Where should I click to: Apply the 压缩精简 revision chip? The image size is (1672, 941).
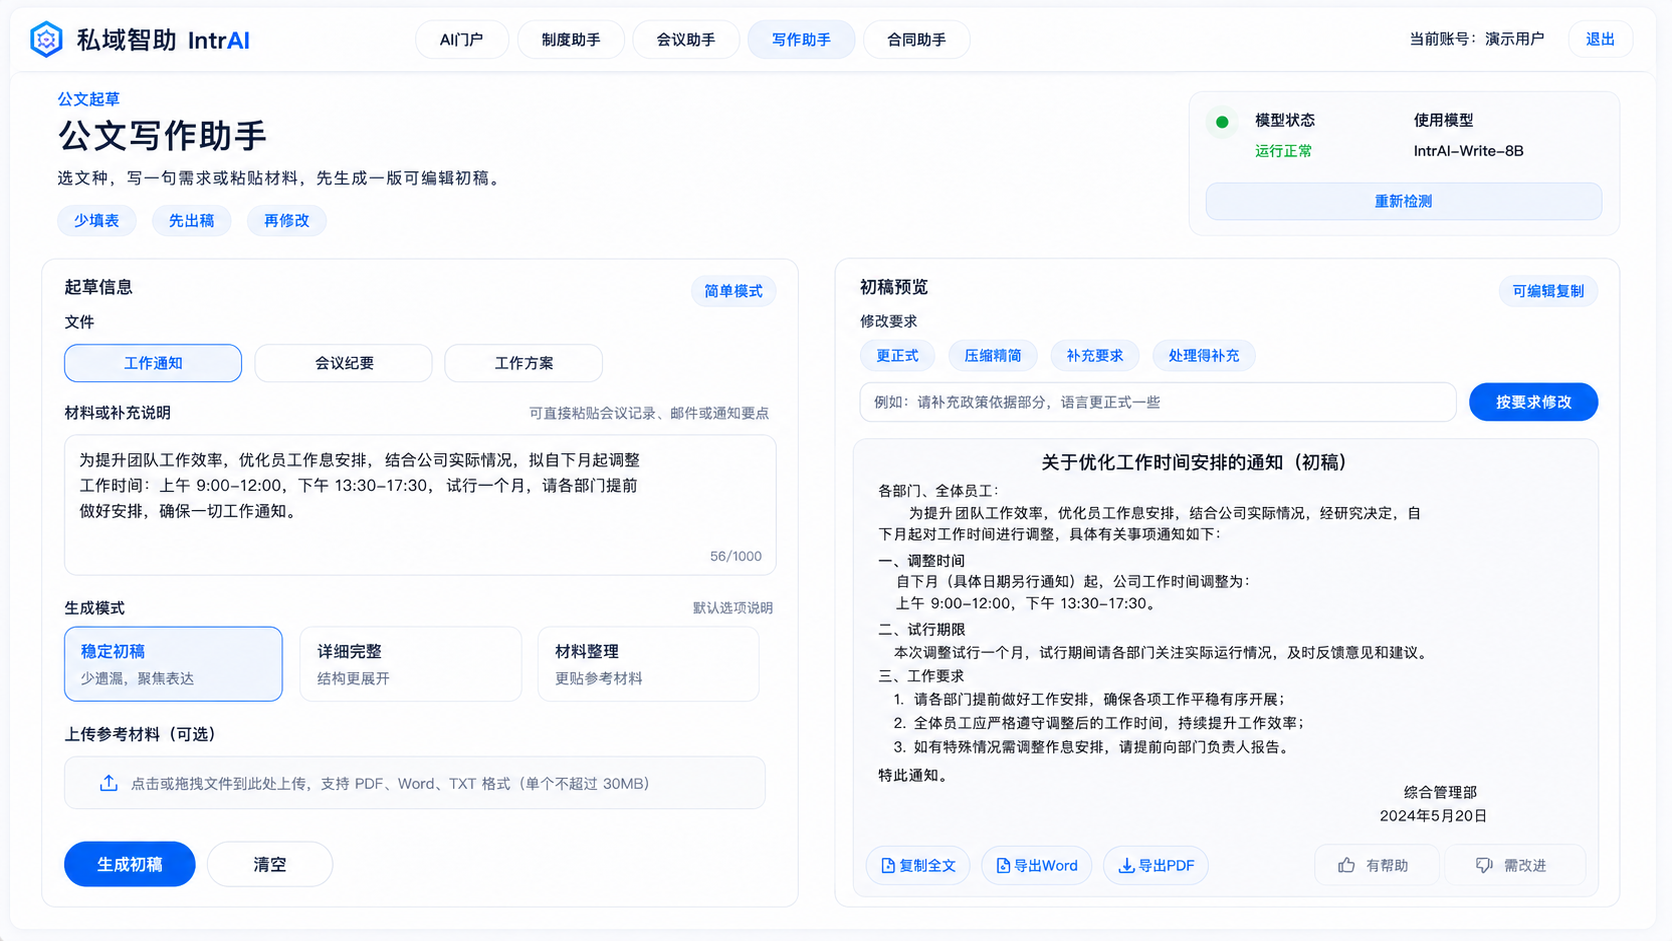click(x=993, y=356)
